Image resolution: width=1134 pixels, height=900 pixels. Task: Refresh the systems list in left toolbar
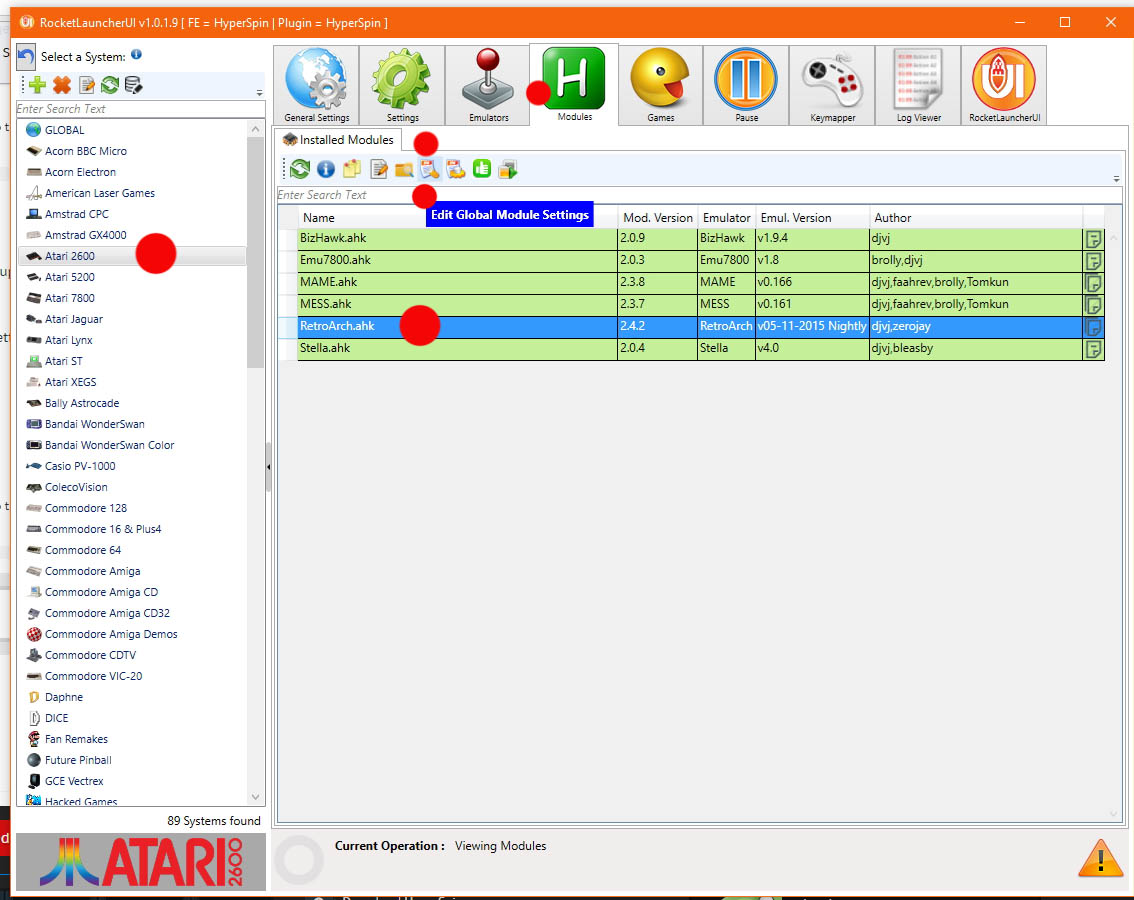point(110,86)
